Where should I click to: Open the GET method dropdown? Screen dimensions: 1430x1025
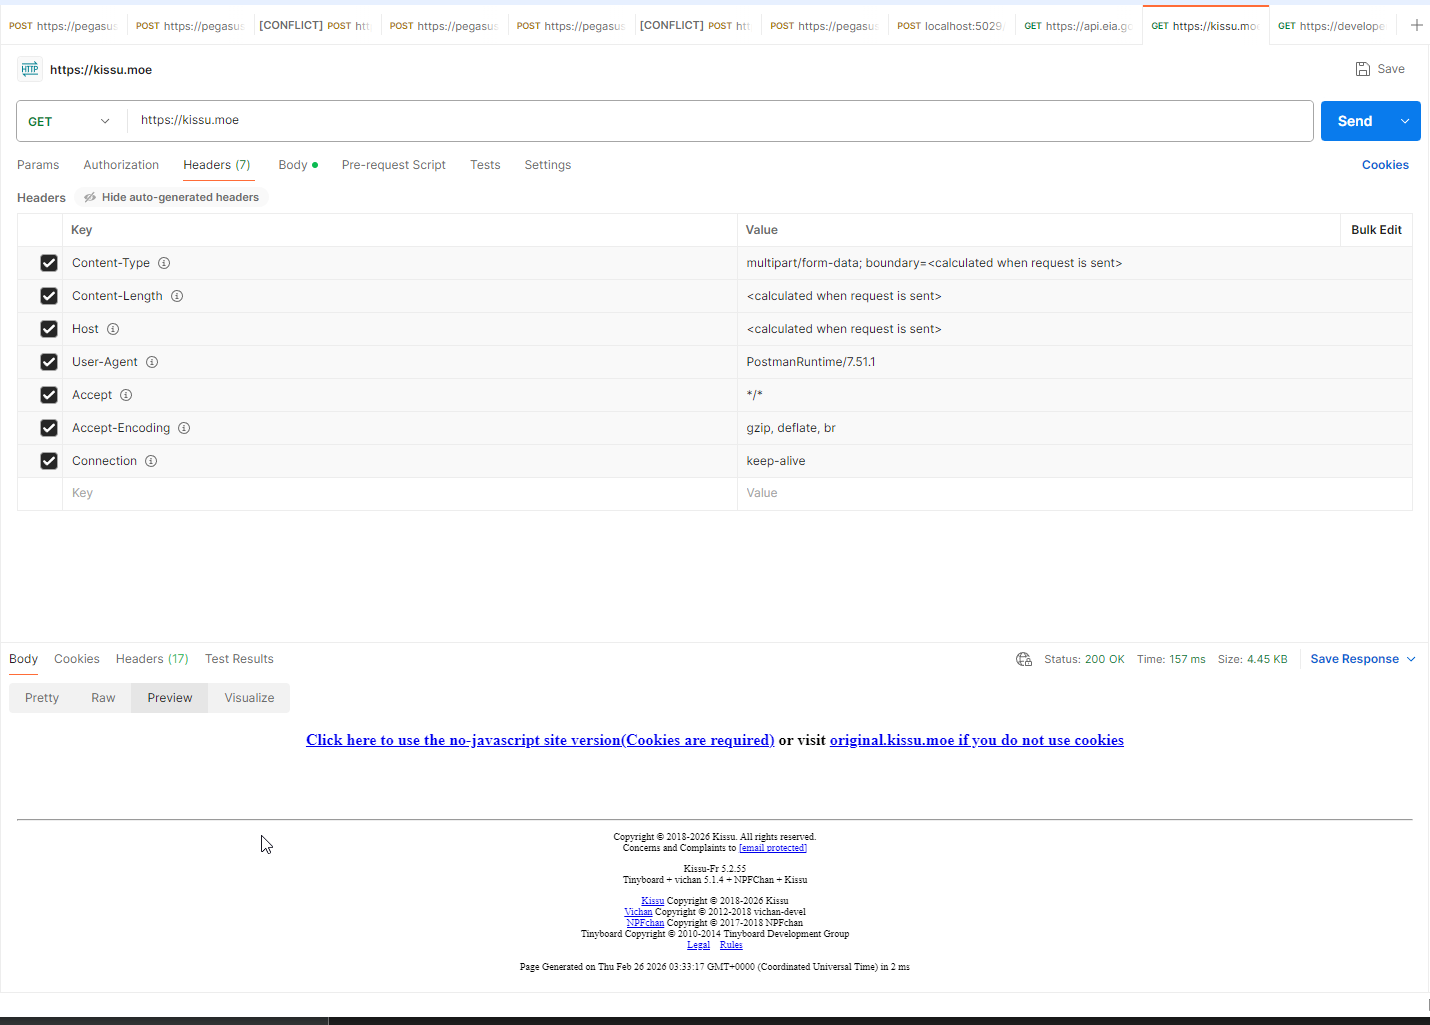[70, 121]
